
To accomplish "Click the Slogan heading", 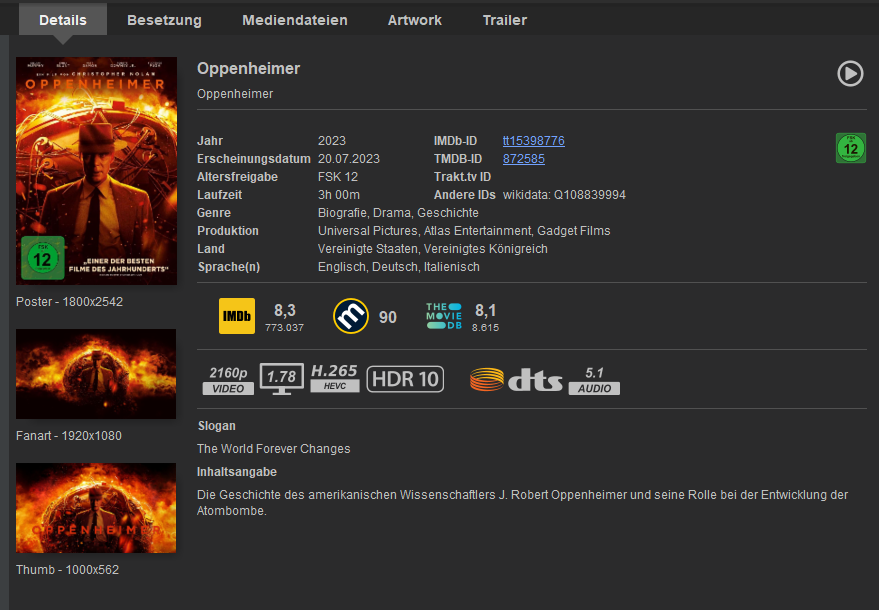I will pyautogui.click(x=216, y=426).
